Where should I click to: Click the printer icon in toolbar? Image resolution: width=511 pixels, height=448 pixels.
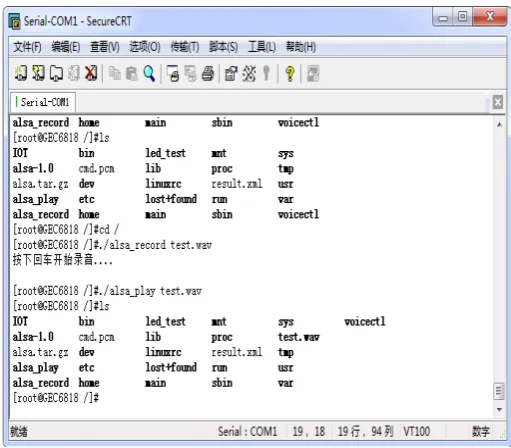pyautogui.click(x=208, y=73)
